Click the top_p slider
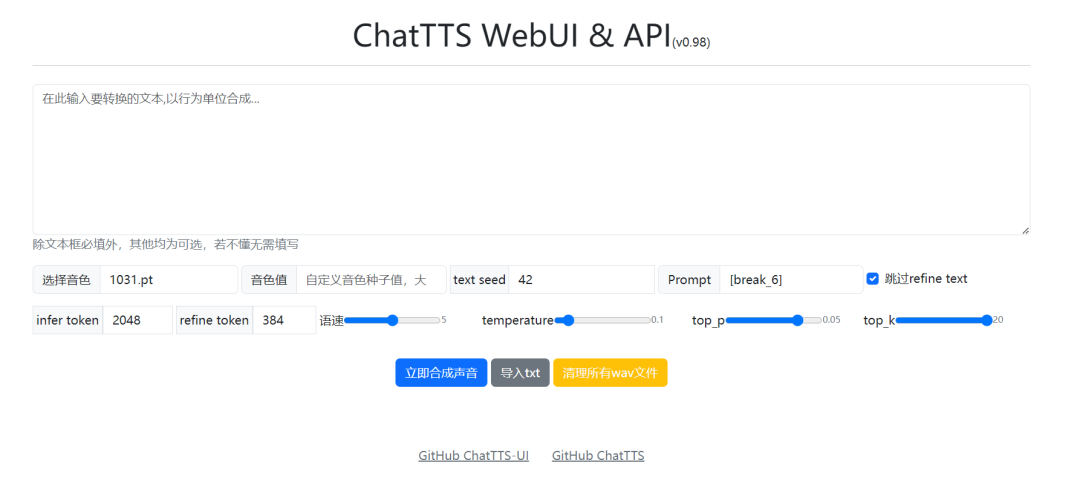1080x492 pixels. click(x=773, y=320)
